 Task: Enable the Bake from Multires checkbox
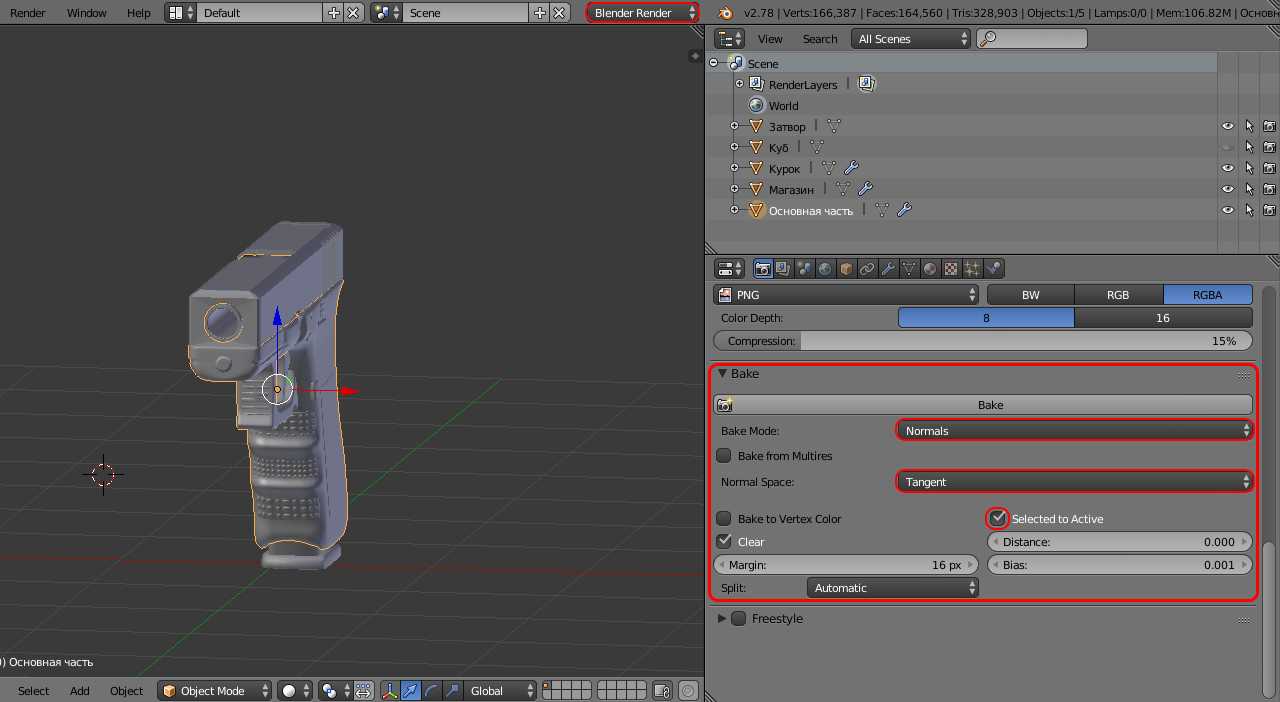[x=724, y=456]
